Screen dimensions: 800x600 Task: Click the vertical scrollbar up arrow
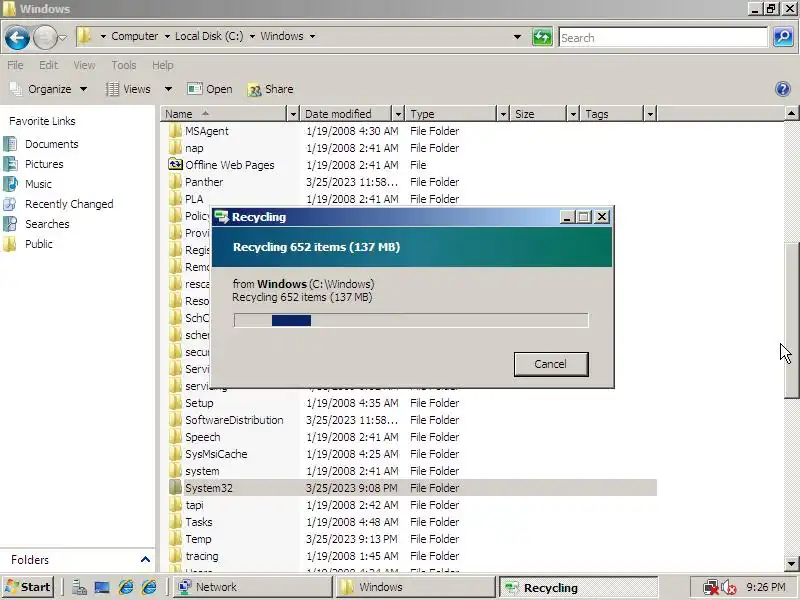pyautogui.click(x=791, y=113)
